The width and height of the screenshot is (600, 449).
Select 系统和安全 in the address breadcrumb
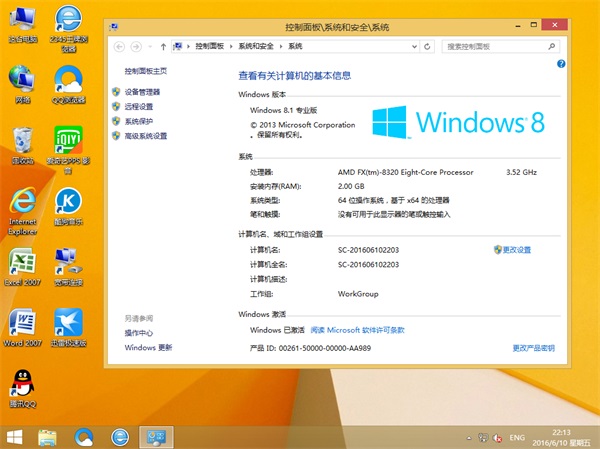click(256, 46)
